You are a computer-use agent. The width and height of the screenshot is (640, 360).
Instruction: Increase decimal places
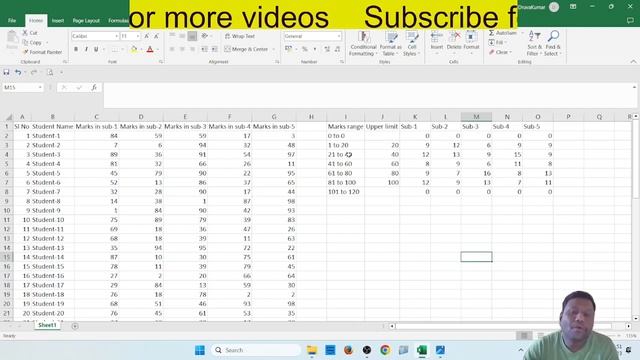click(327, 49)
